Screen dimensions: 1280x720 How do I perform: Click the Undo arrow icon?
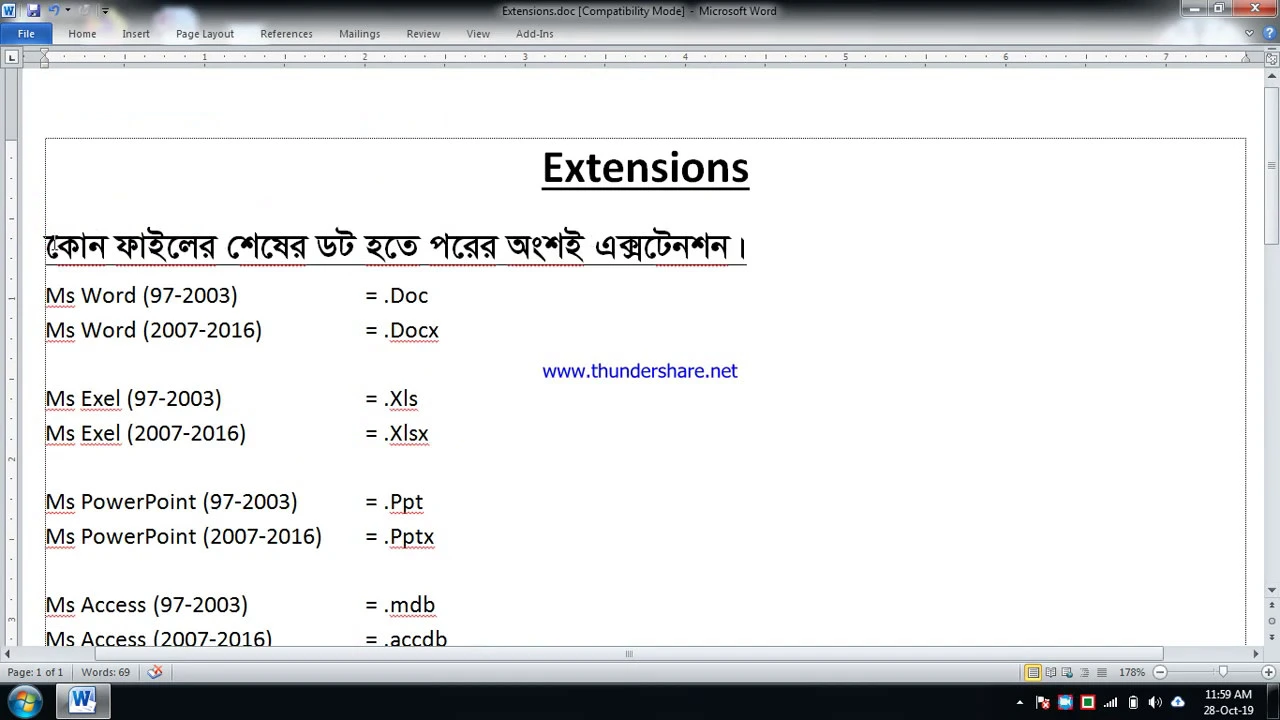(54, 10)
